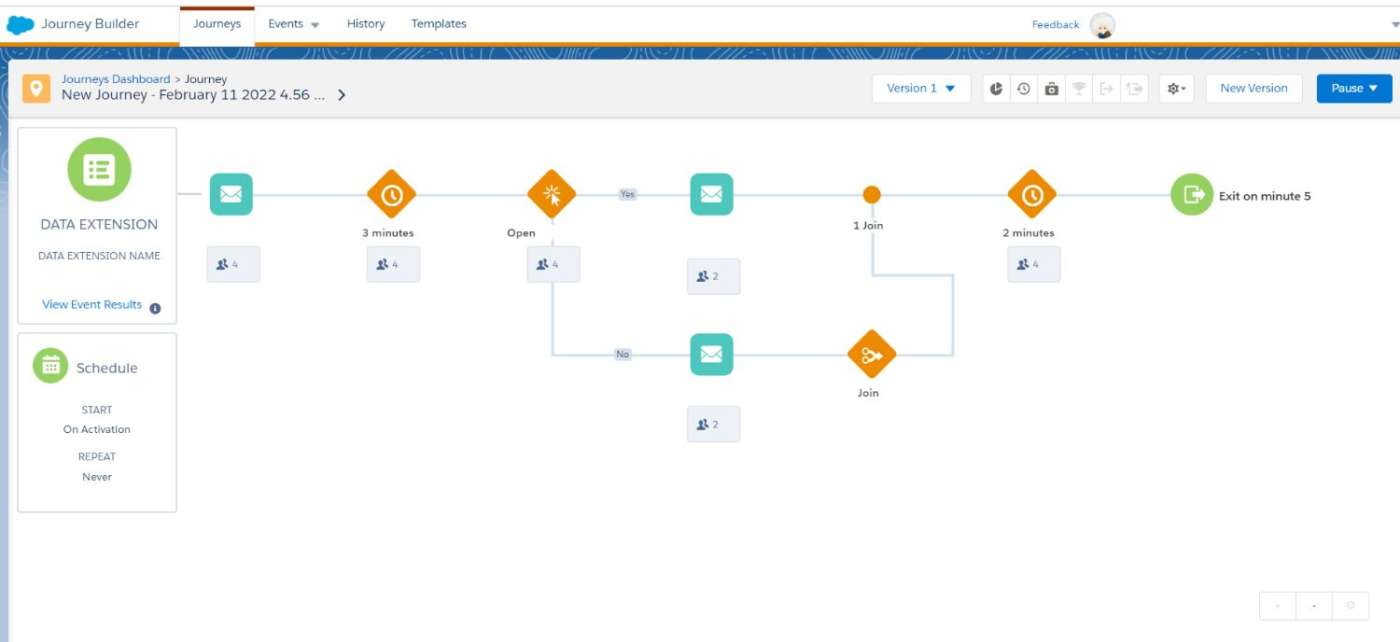This screenshot has width=1400, height=642.
Task: Expand the Events menu
Action: pos(294,24)
